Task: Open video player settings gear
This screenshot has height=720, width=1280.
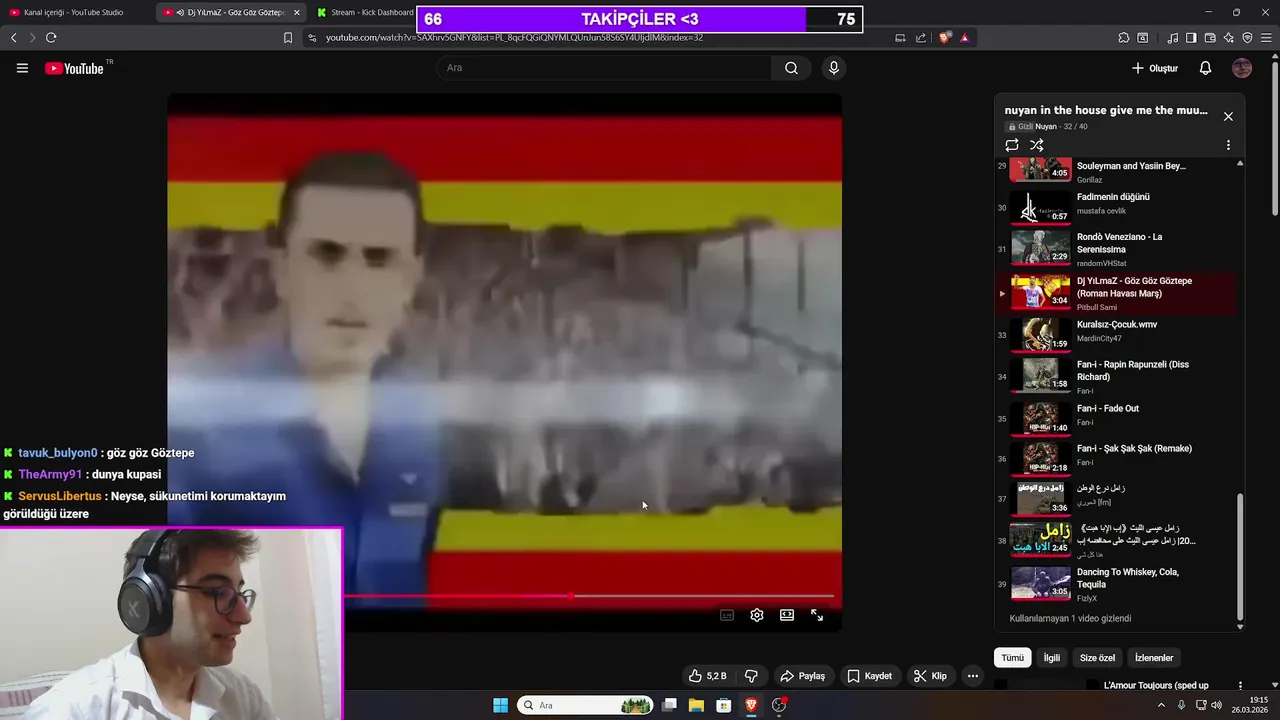Action: coord(757,615)
